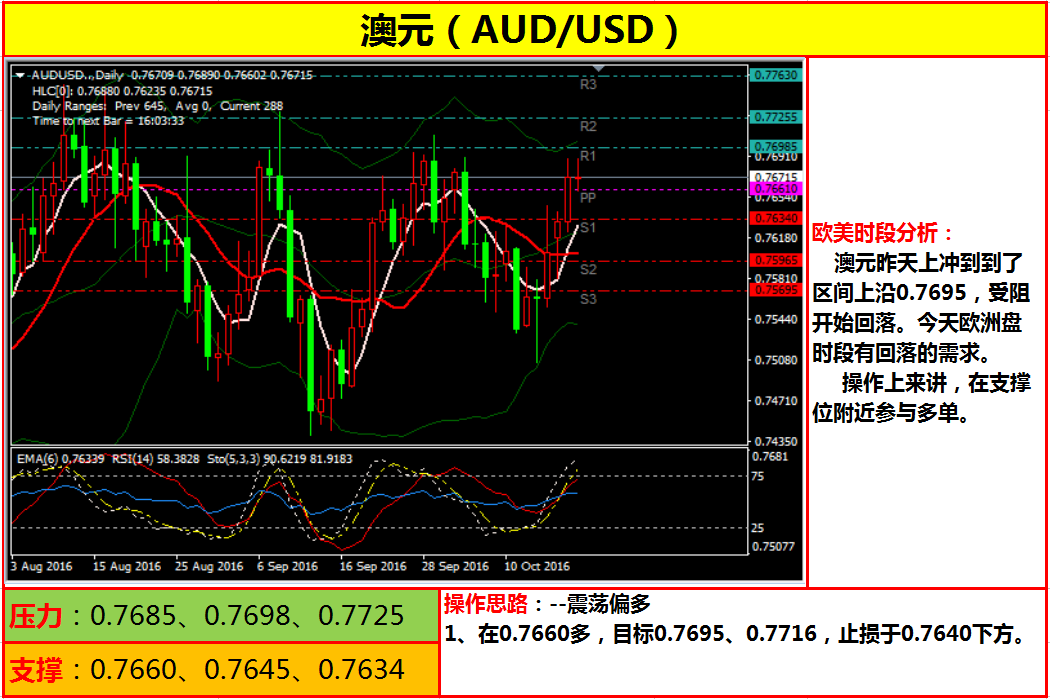Click the teal 0.76985 price tag
The width and height of the screenshot is (1050, 699).
(775, 147)
